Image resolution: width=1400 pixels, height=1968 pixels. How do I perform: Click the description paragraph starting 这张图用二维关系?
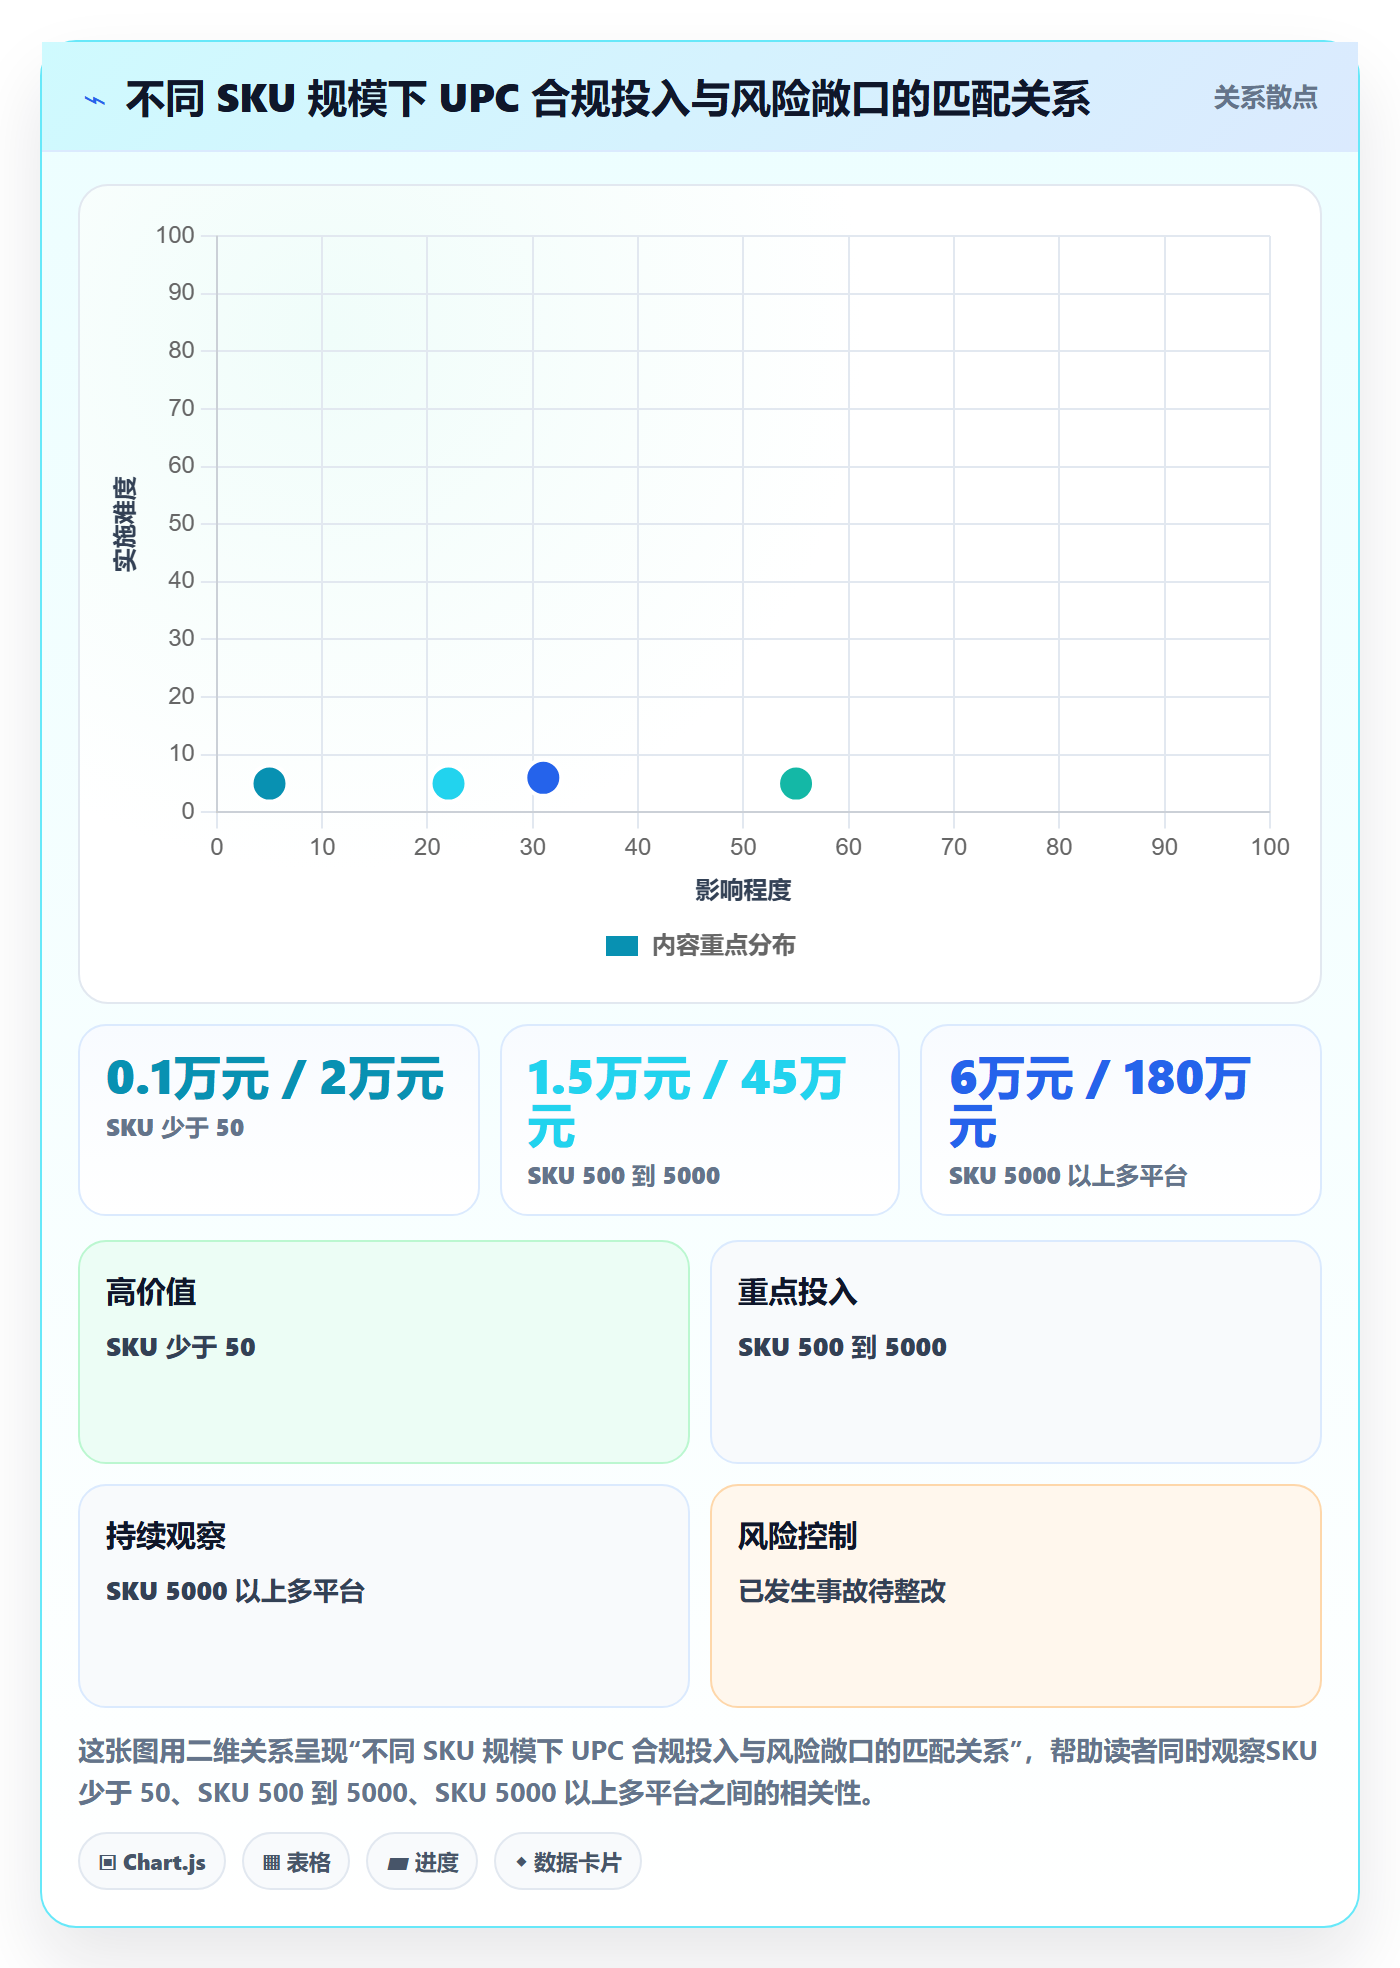[x=698, y=1771]
